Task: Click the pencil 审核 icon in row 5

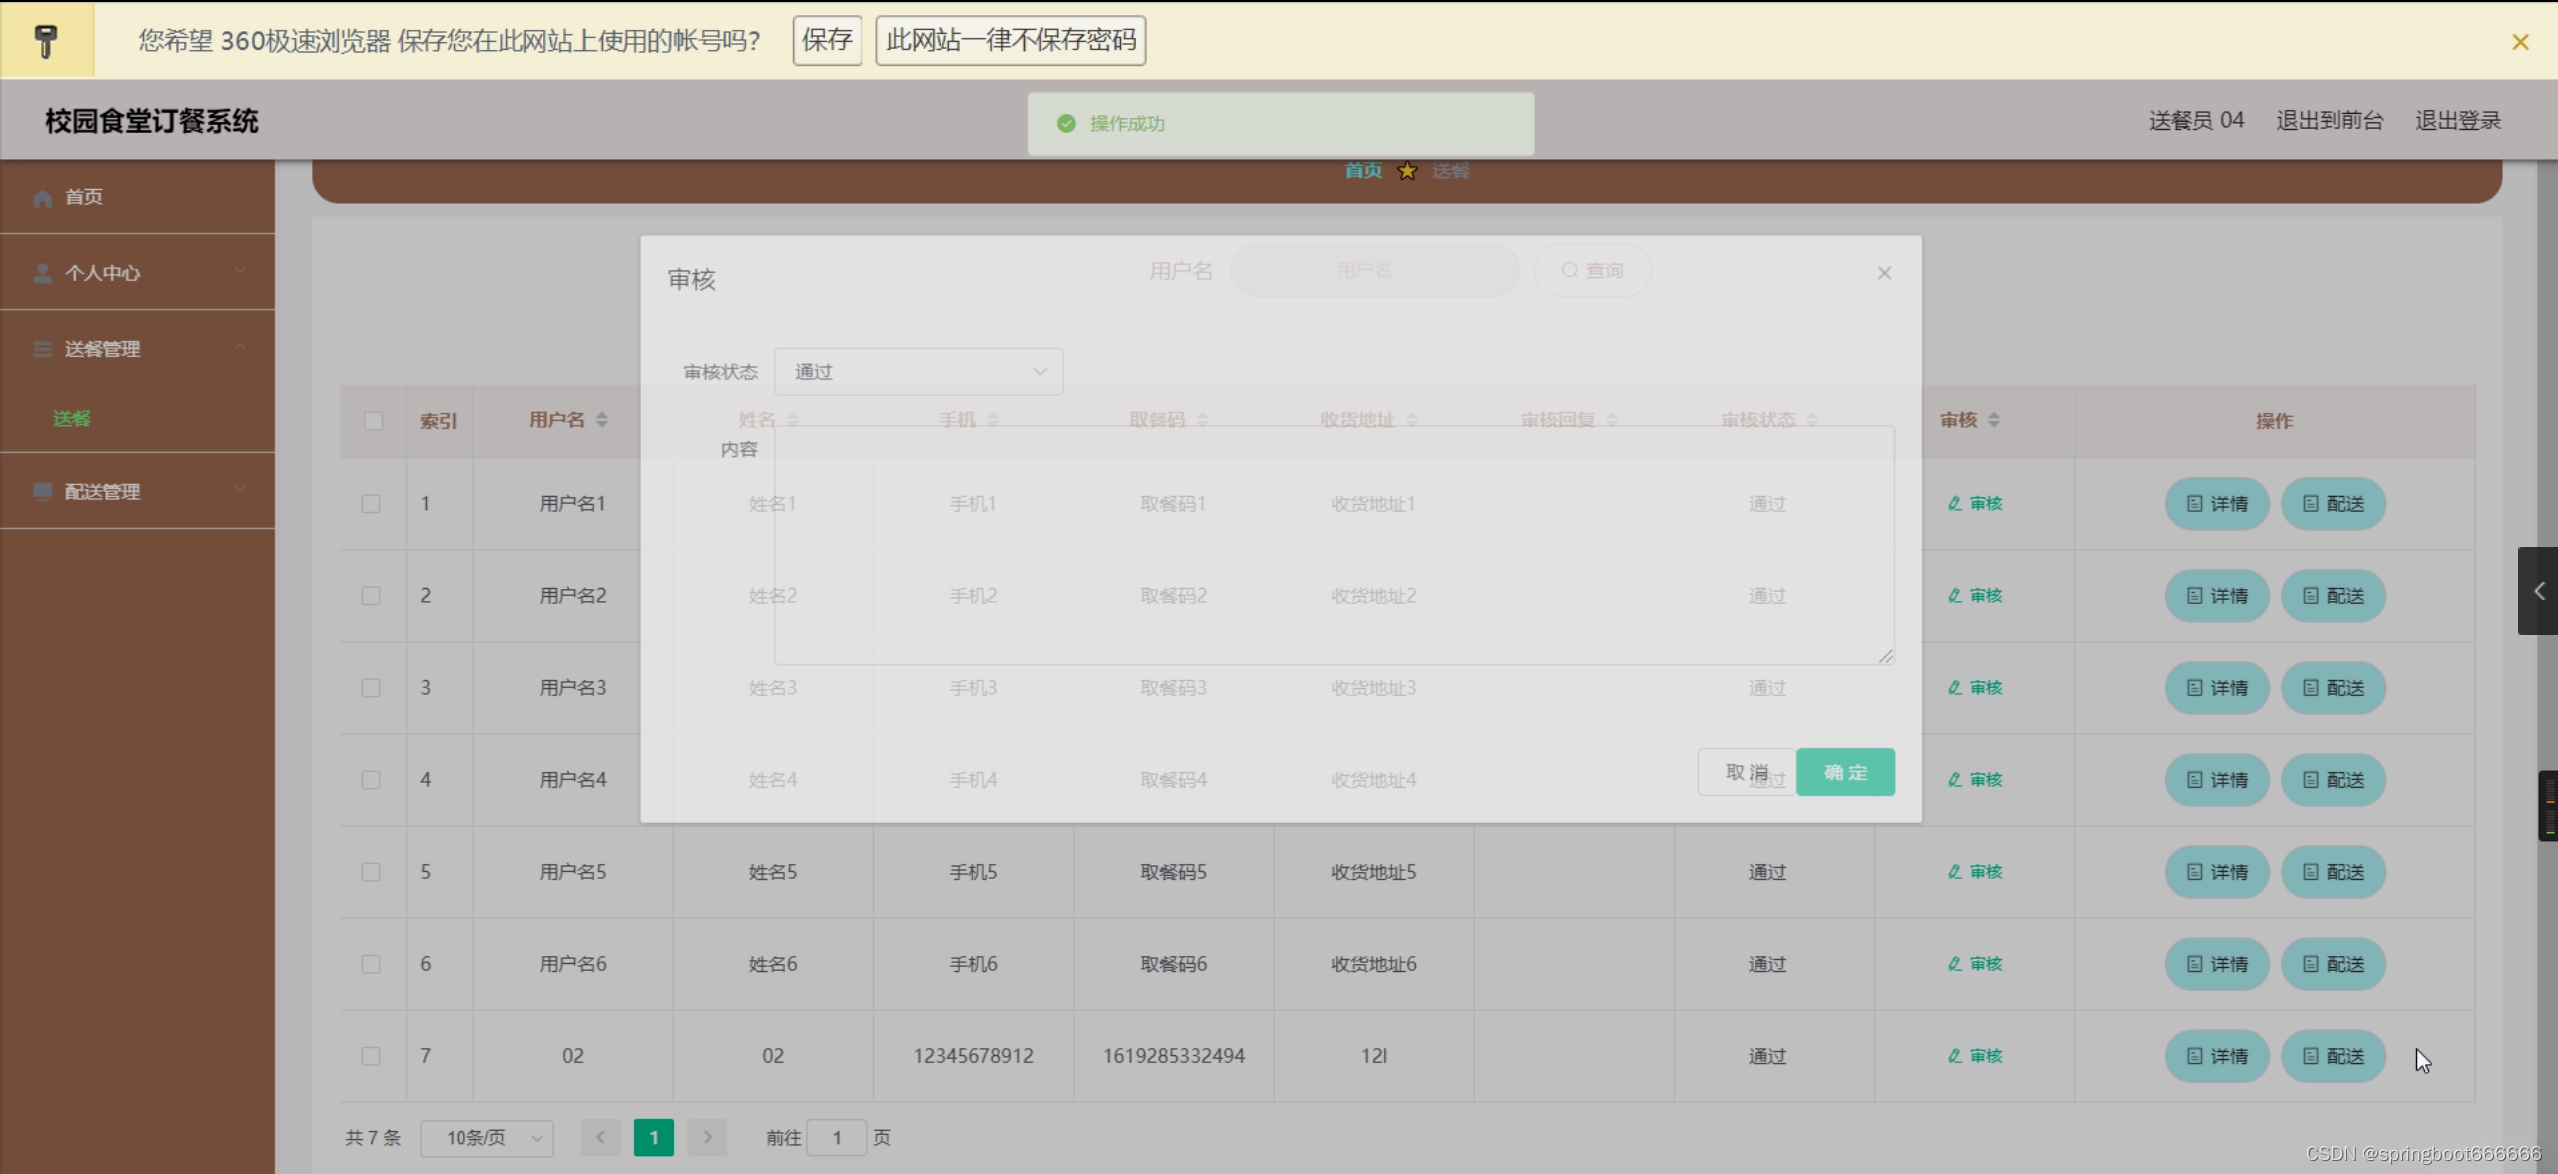Action: (1954, 872)
